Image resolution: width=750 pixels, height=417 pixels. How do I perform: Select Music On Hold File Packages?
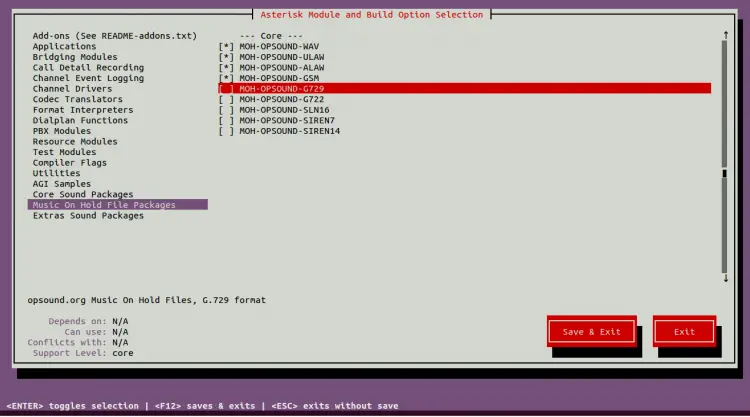pyautogui.click(x=118, y=205)
